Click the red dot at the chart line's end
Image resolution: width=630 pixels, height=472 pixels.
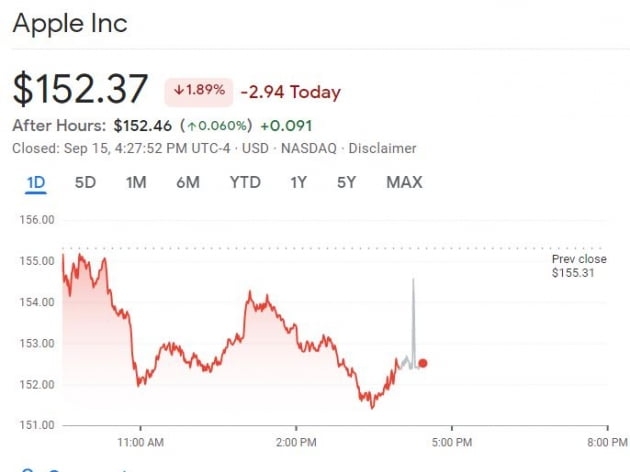click(x=423, y=363)
